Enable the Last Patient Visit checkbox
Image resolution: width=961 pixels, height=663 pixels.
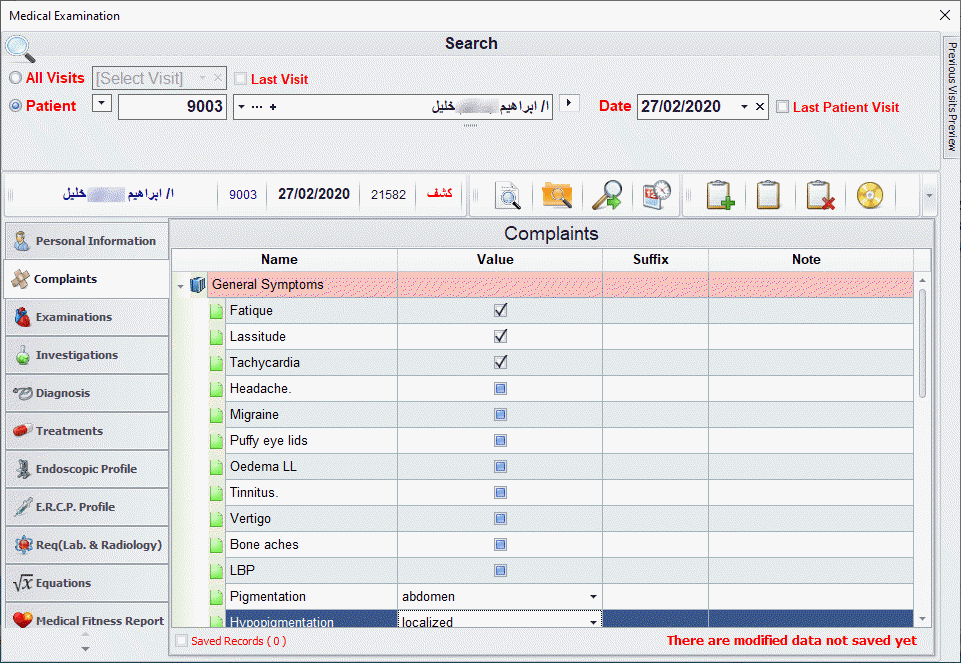[783, 107]
